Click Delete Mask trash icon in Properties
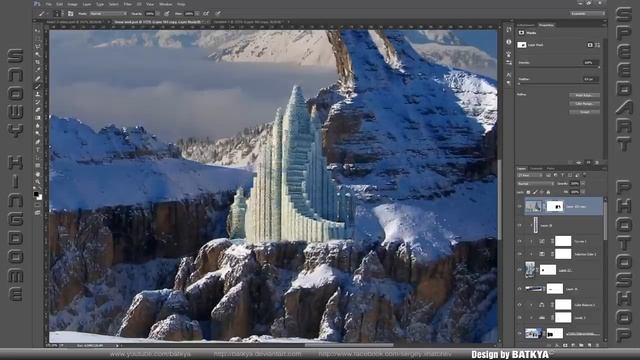The image size is (640, 360). click(597, 162)
